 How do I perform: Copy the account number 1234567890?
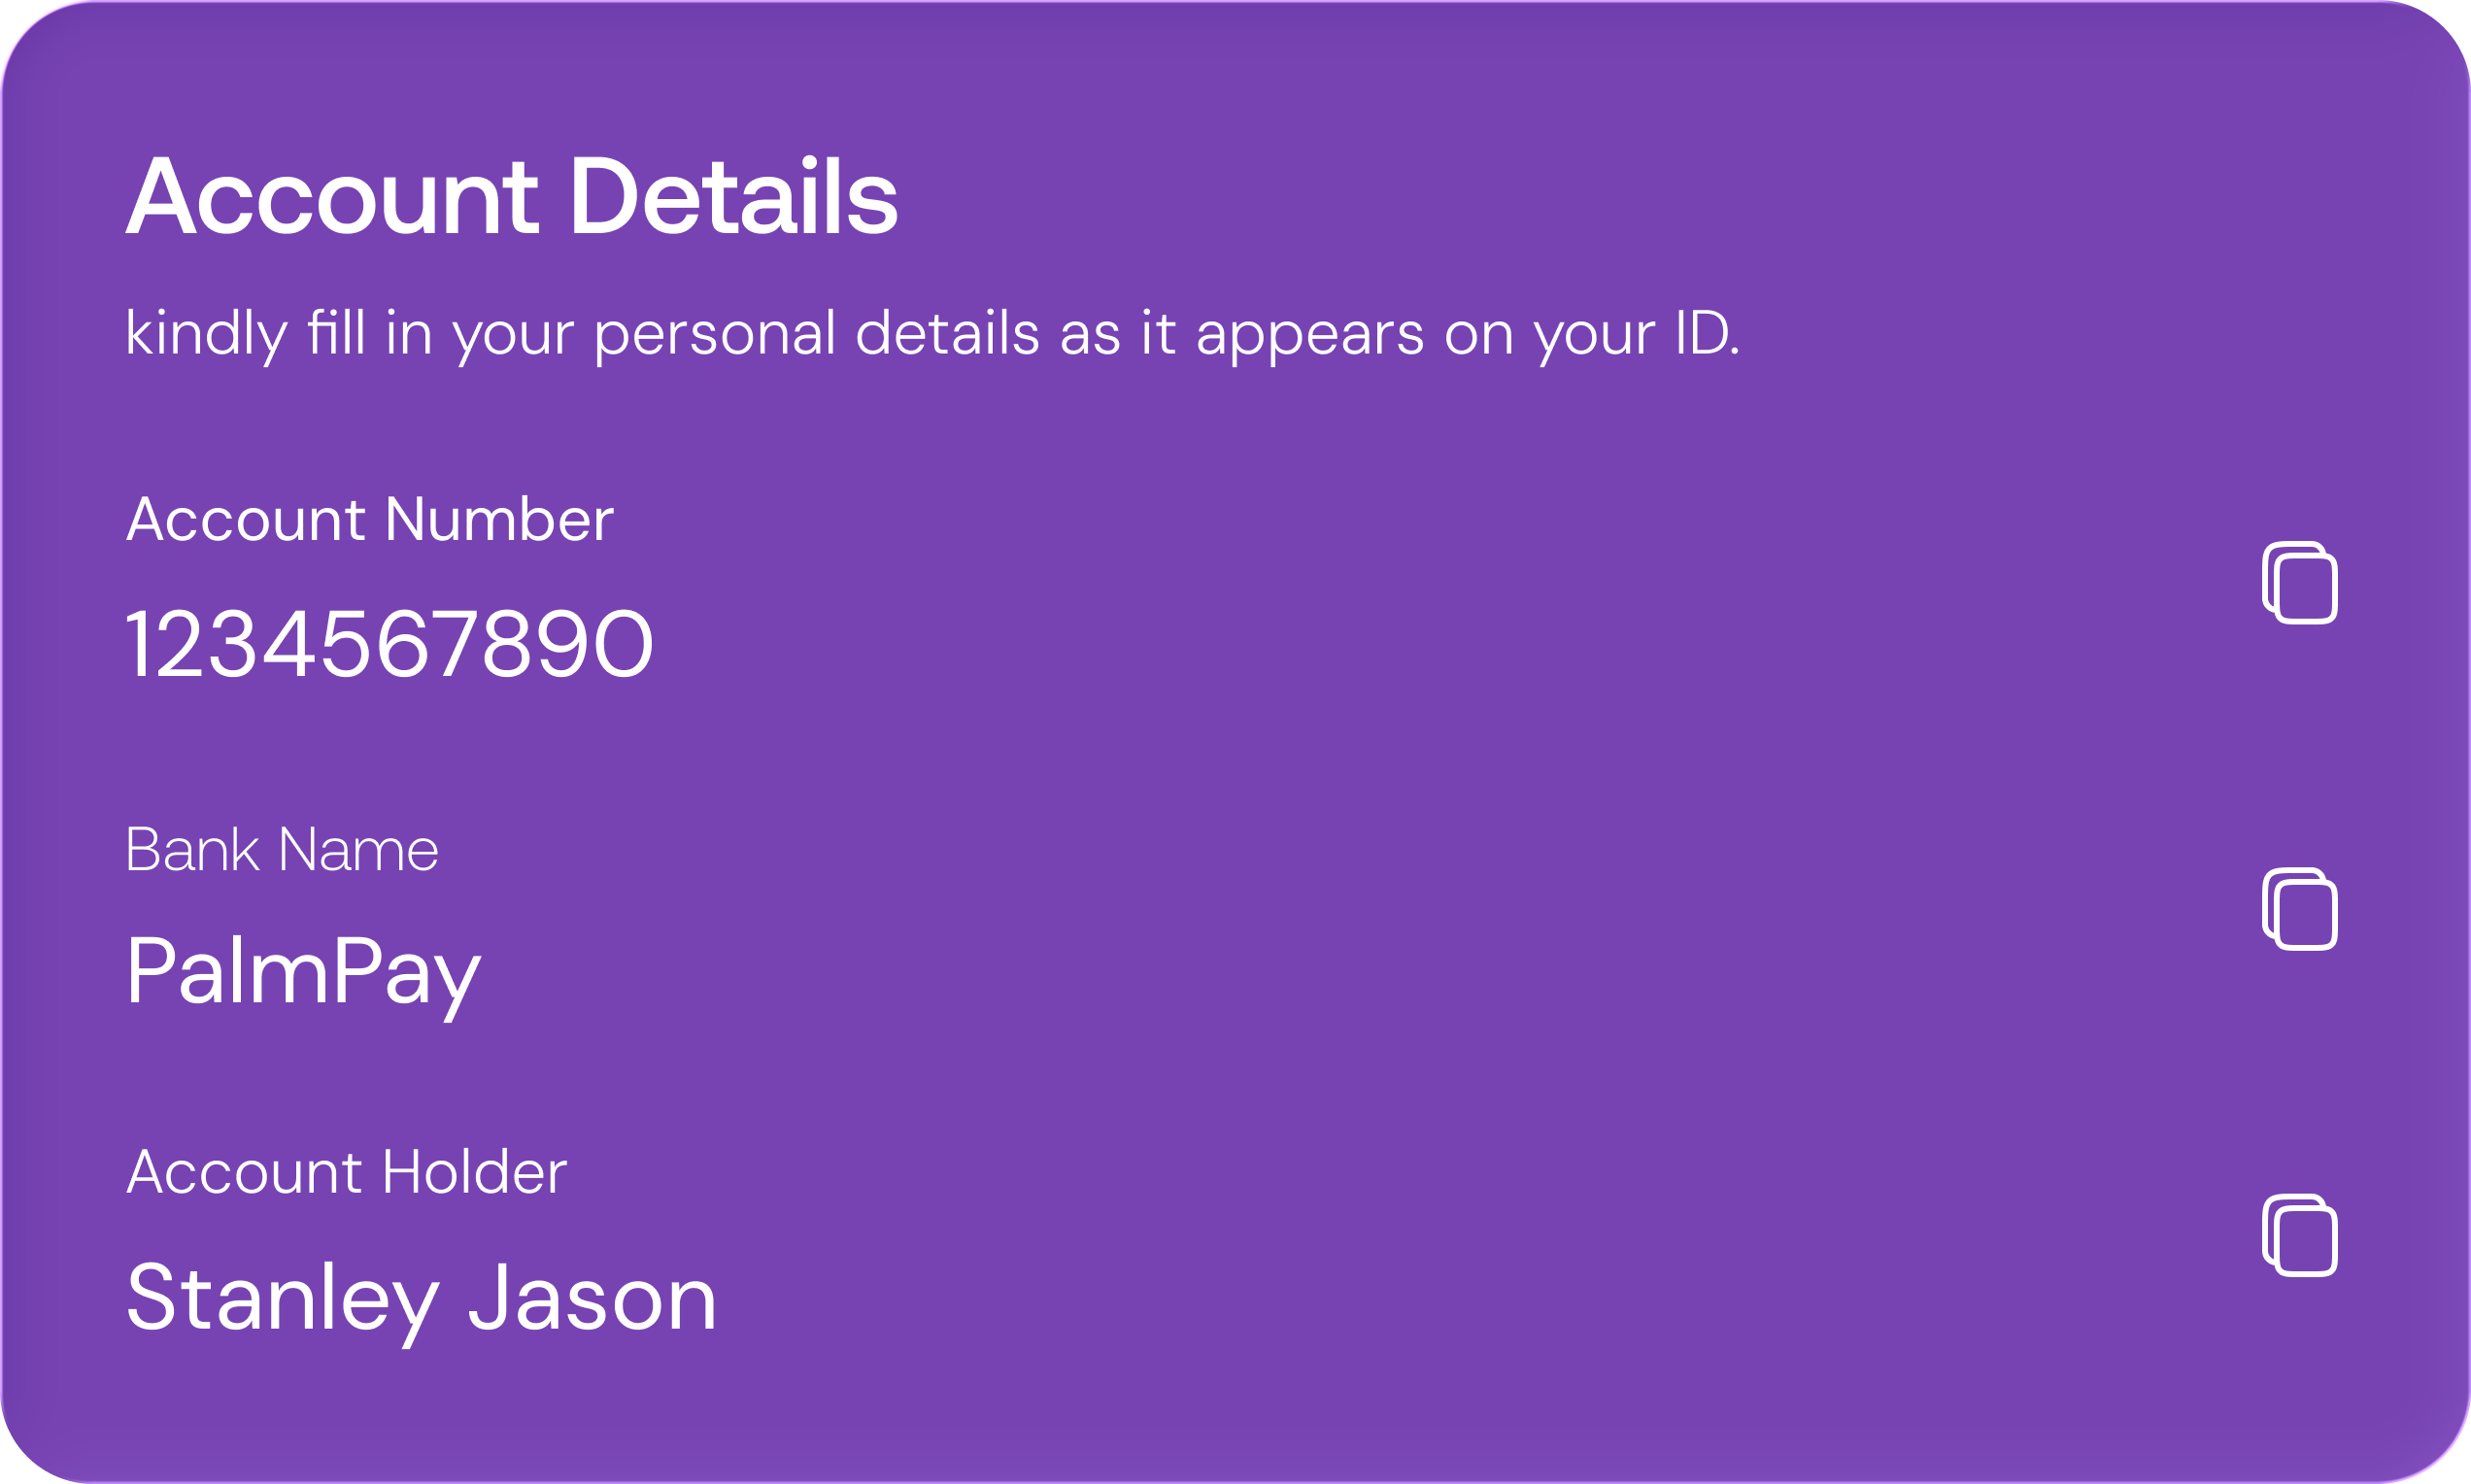tap(2299, 583)
